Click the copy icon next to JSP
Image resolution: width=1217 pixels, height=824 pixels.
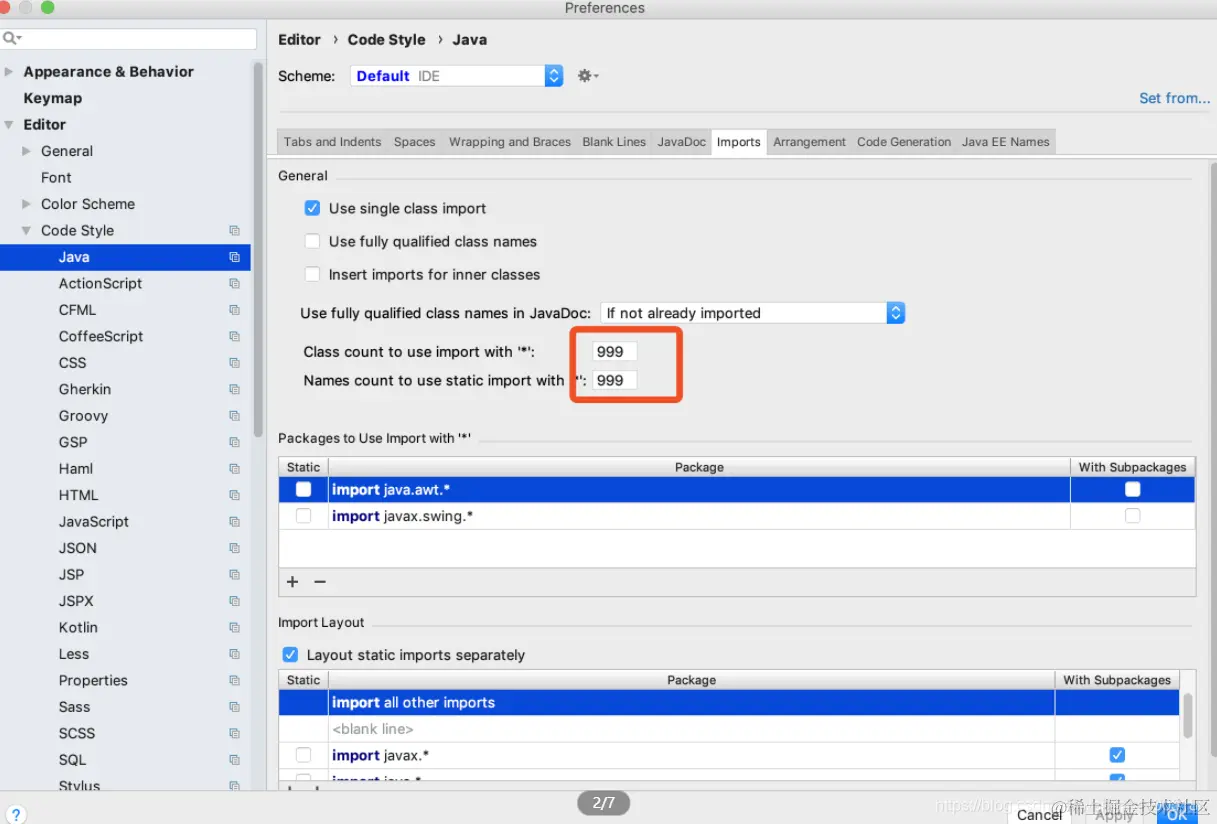point(234,575)
